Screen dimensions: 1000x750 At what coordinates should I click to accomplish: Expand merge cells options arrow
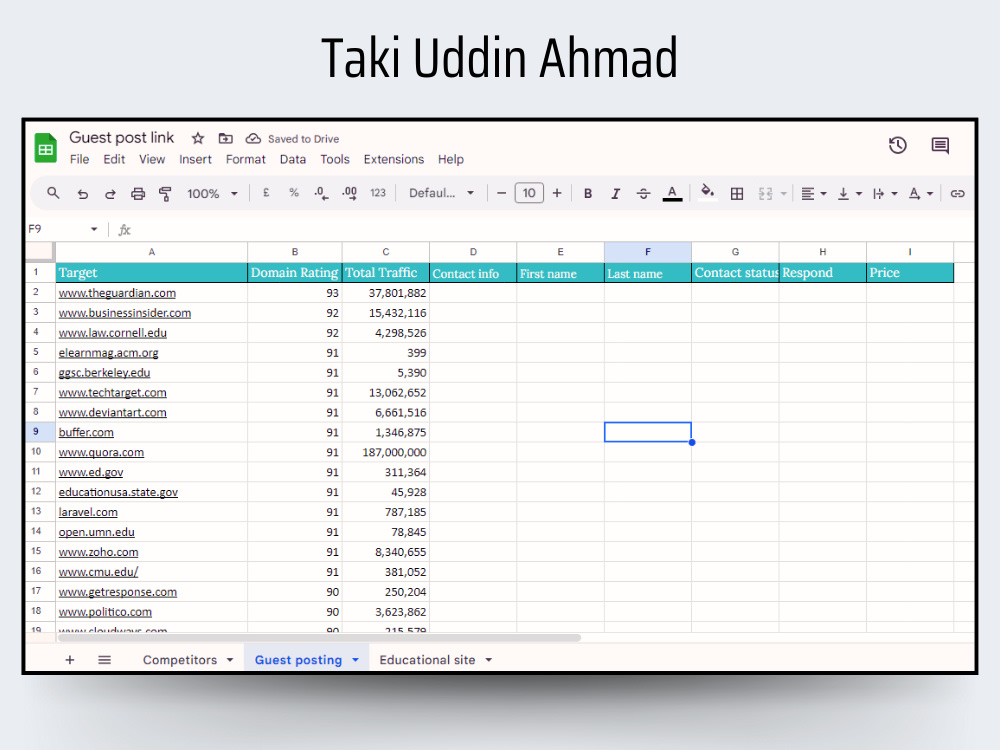(783, 193)
